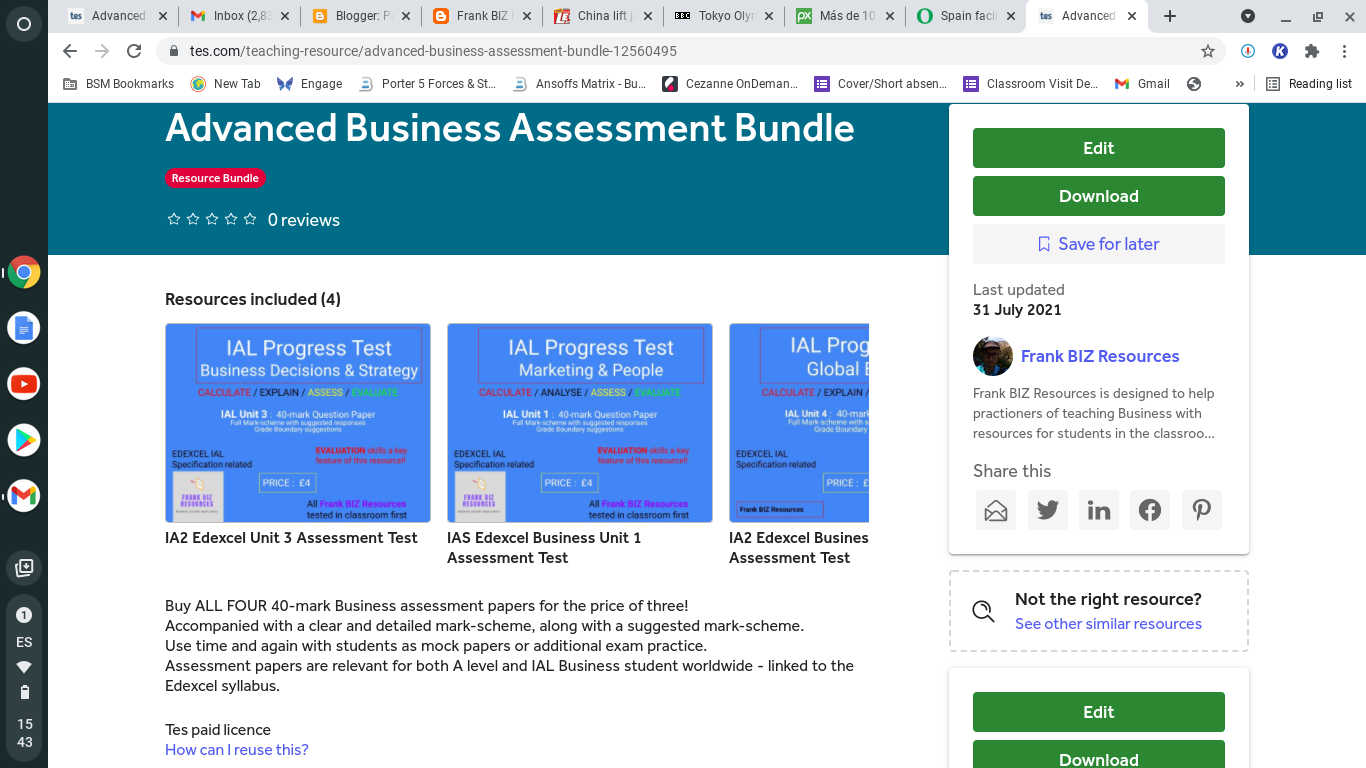1366x768 pixels.
Task: Open the Gmail bookmark
Action: click(1142, 84)
